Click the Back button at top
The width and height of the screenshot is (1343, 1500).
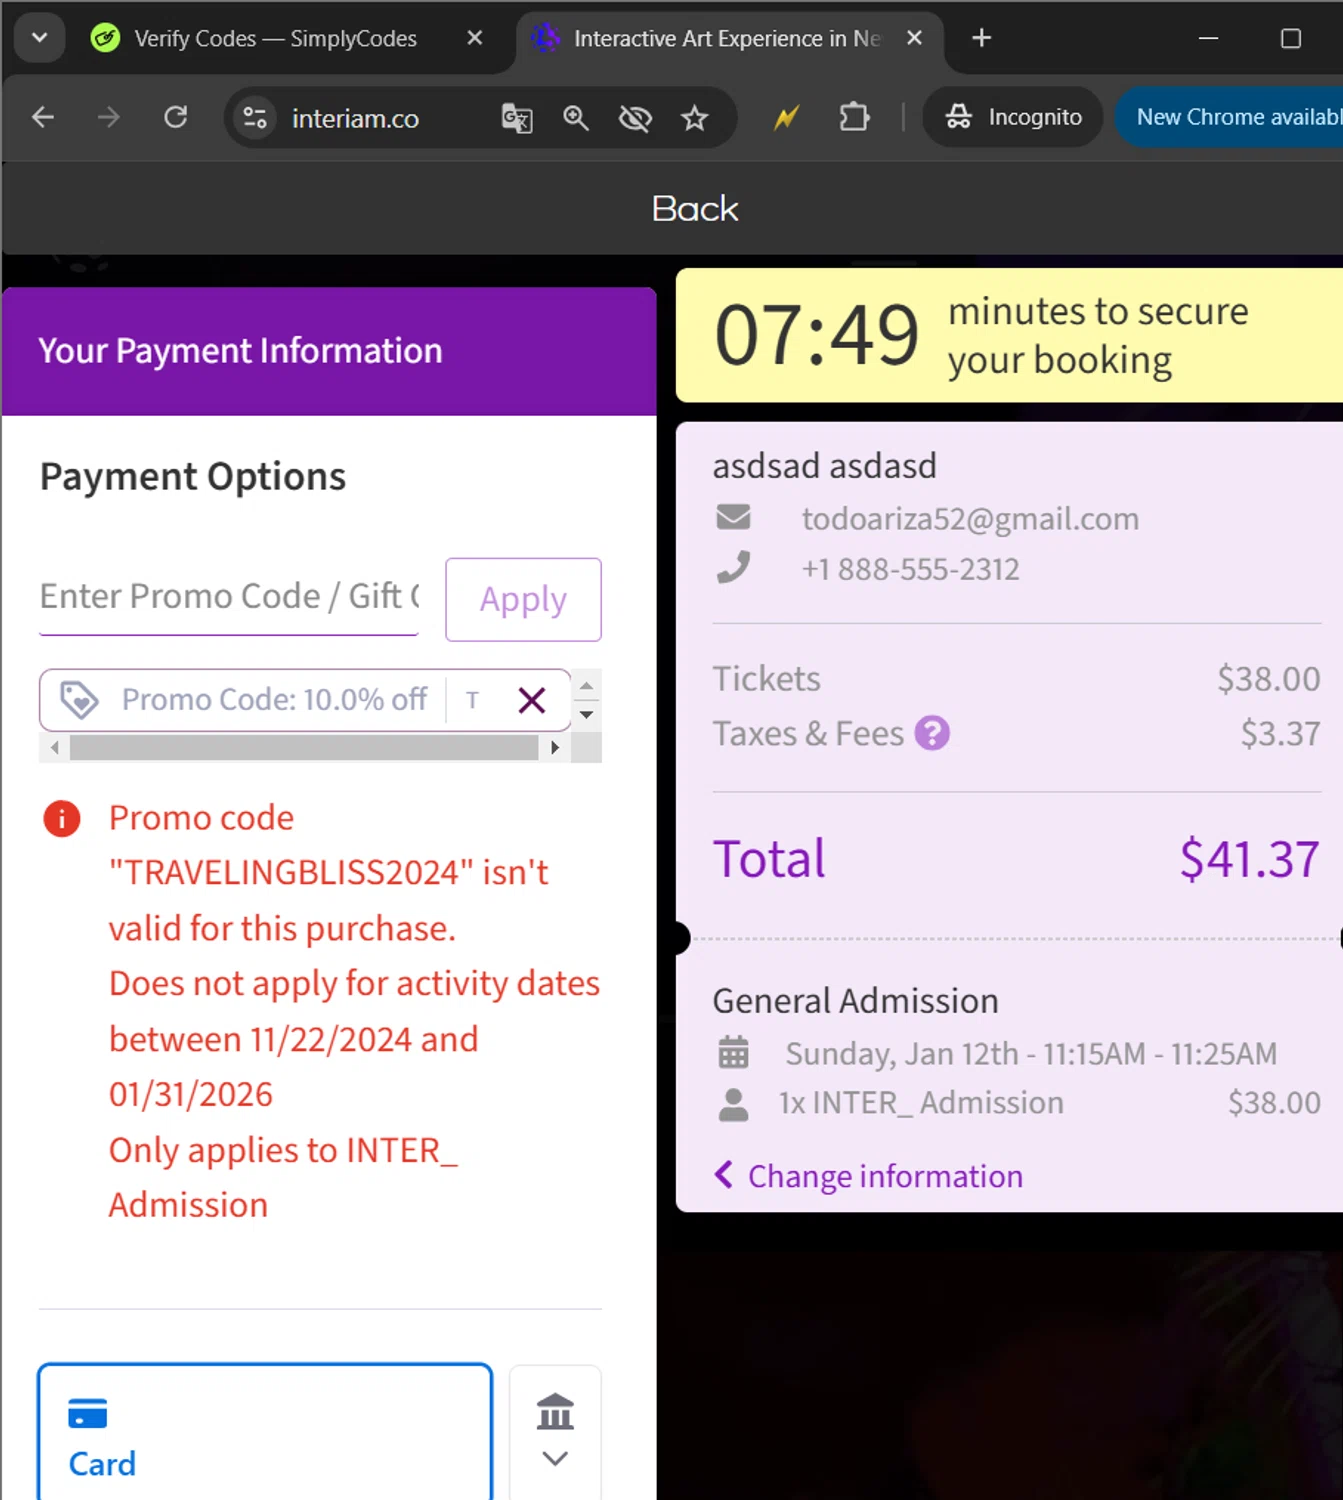(695, 209)
